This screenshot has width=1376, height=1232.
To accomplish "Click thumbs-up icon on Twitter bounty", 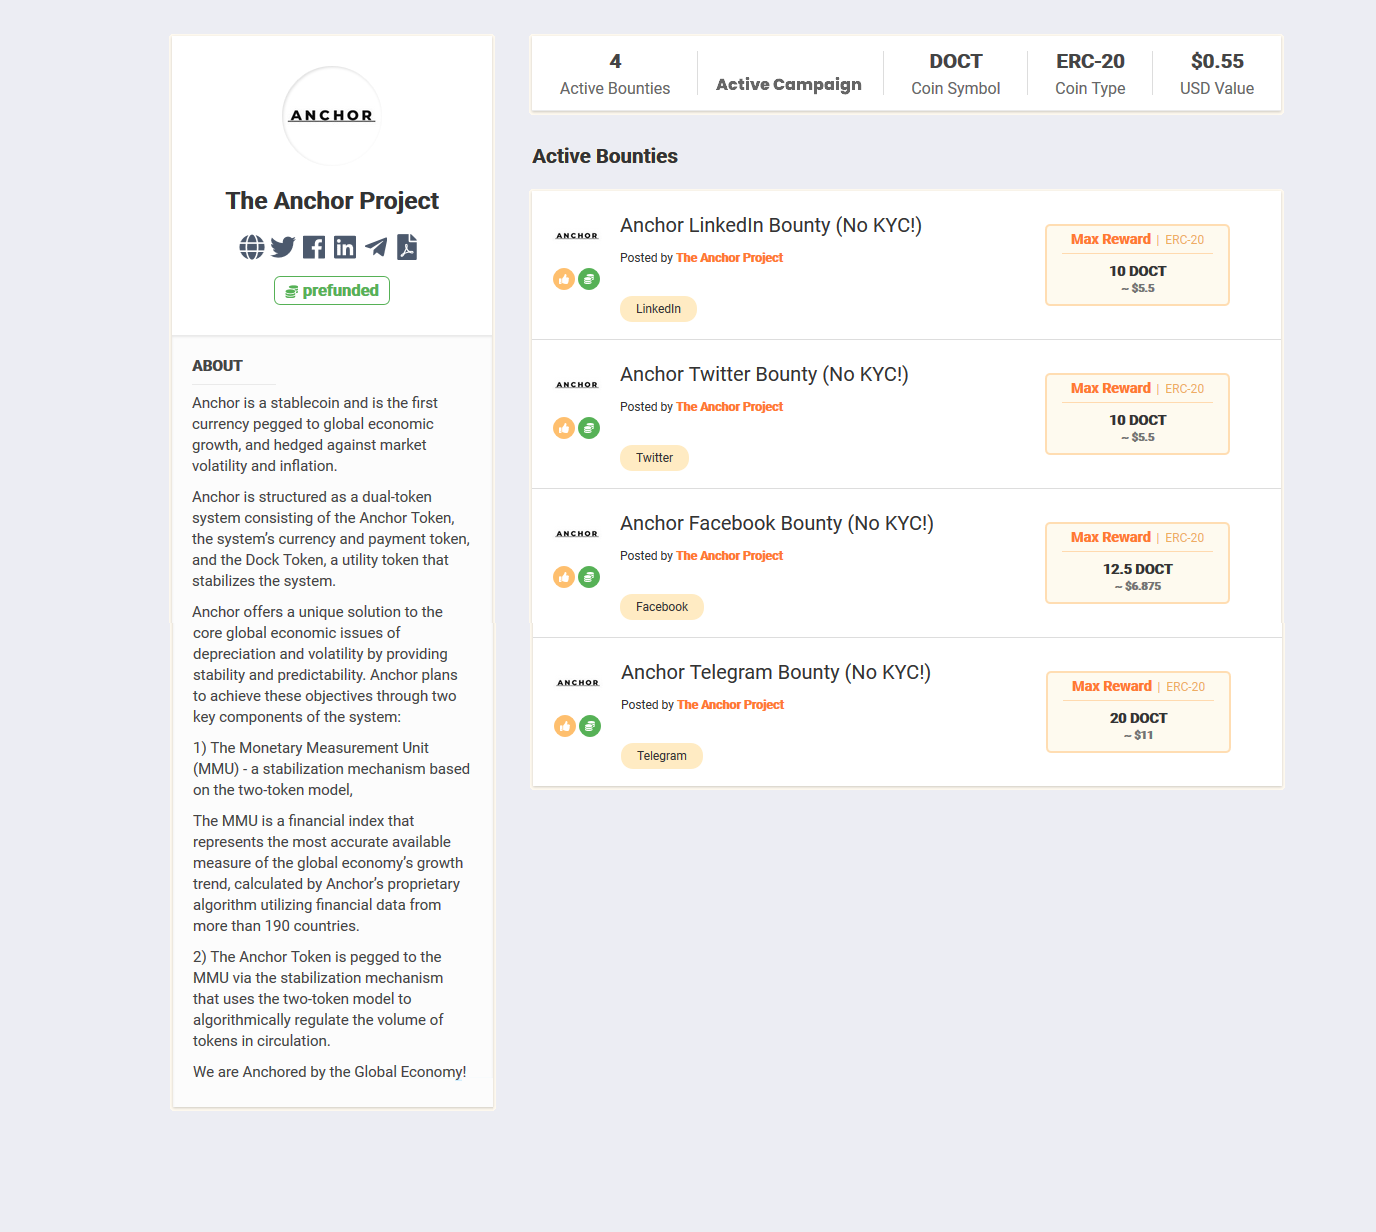I will click(564, 428).
